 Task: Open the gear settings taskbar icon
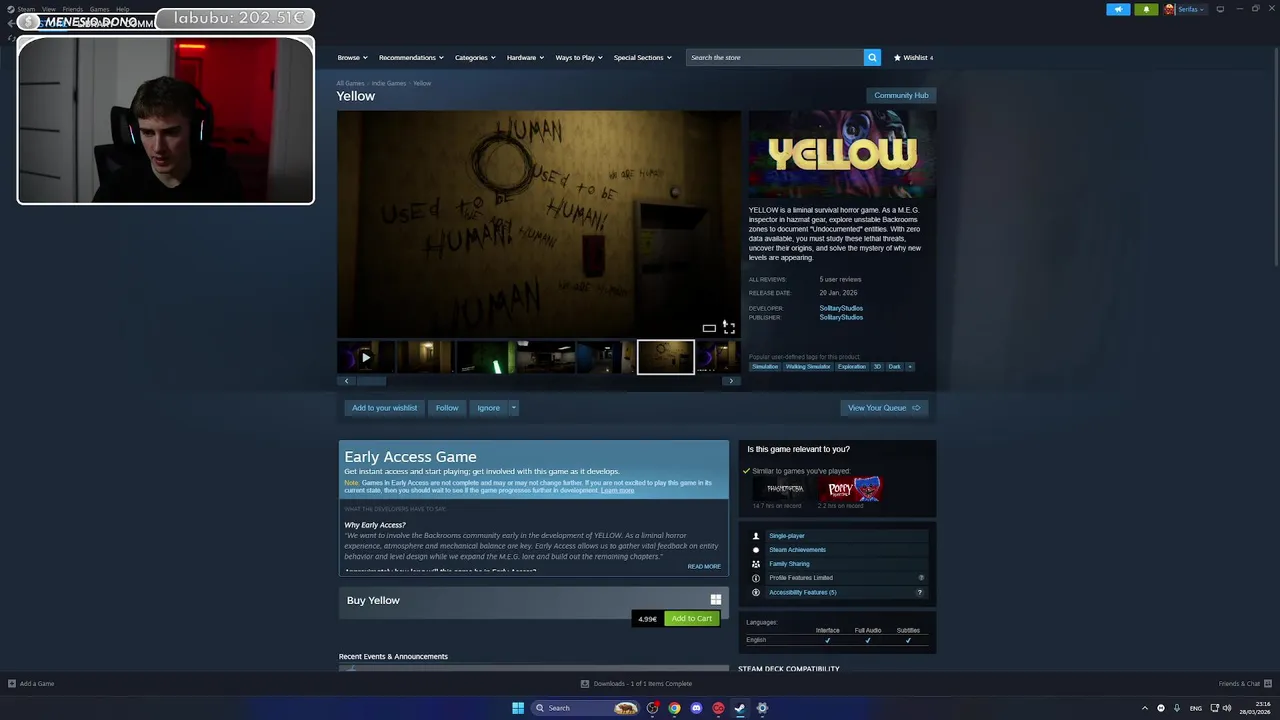coord(762,708)
